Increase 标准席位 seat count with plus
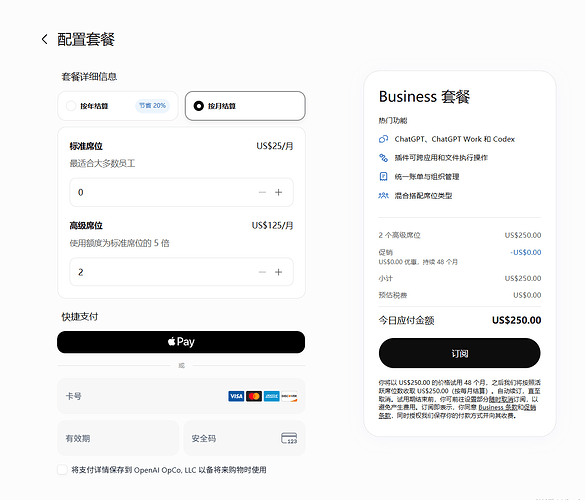This screenshot has height=500, width=585. pos(278,193)
